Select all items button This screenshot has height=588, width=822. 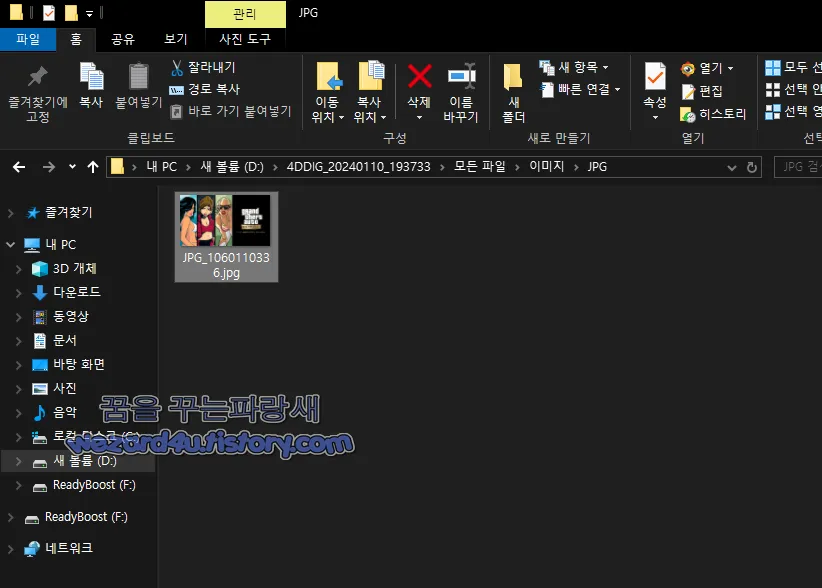[793, 67]
